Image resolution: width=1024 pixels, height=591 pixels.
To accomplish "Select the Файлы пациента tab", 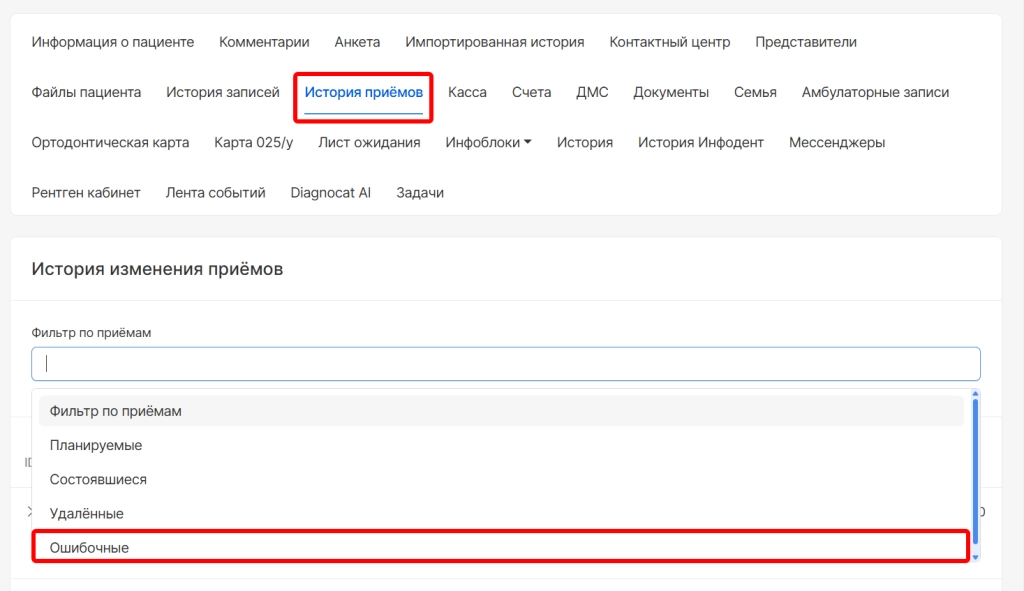I will tap(86, 92).
